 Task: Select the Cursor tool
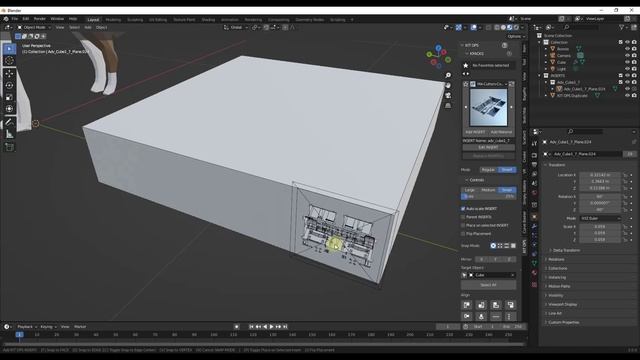[9, 61]
